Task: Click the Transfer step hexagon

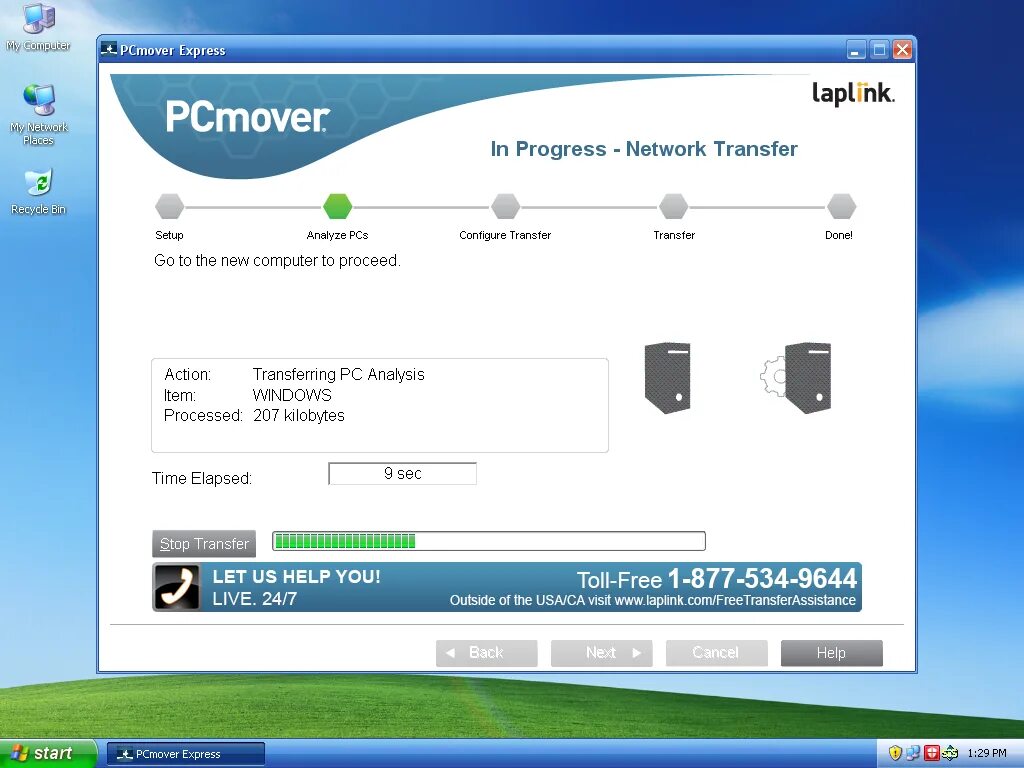Action: [x=673, y=206]
